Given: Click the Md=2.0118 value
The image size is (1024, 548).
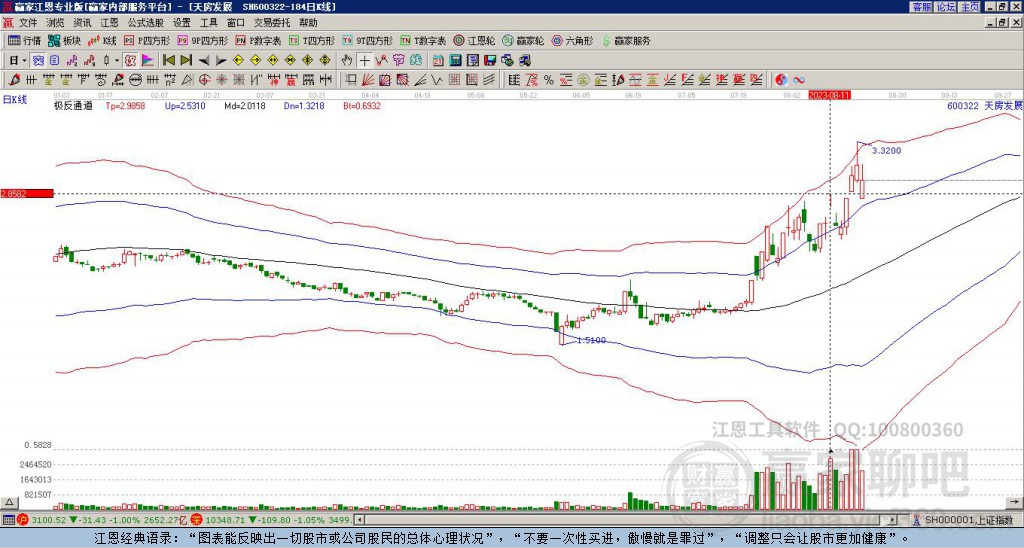Looking at the screenshot, I should tap(245, 105).
